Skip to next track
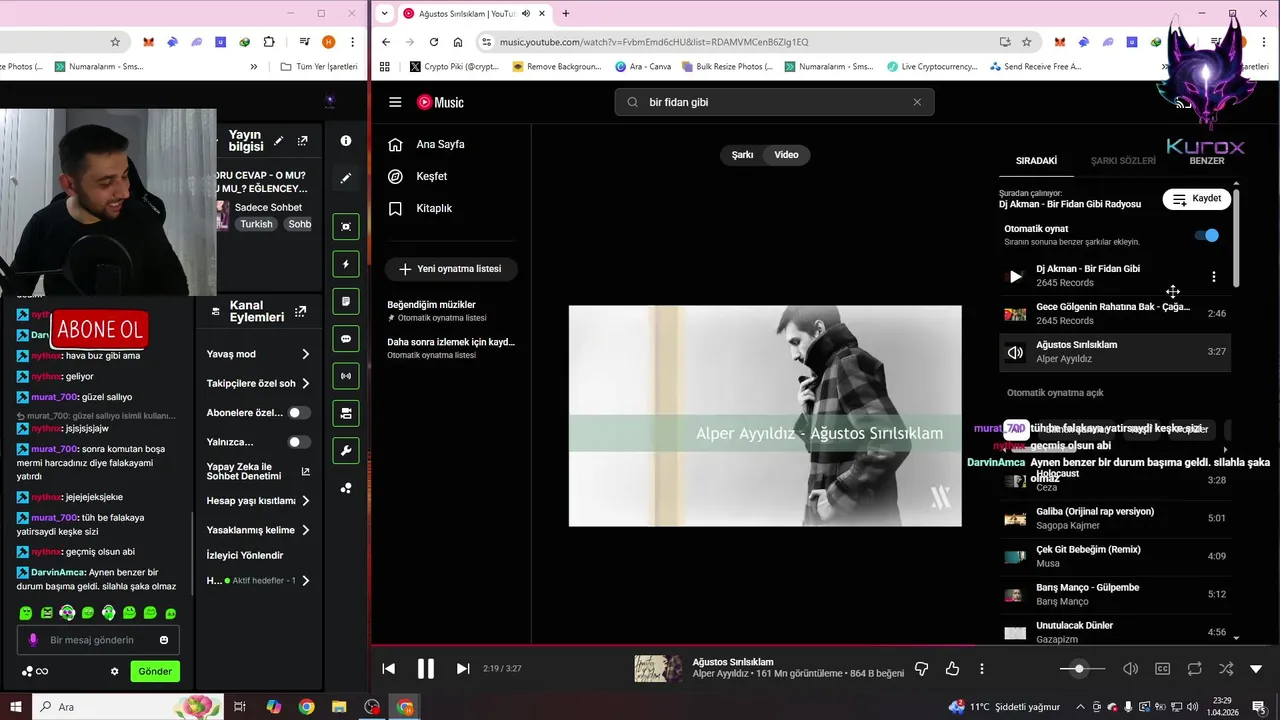1280x720 pixels. click(x=463, y=668)
